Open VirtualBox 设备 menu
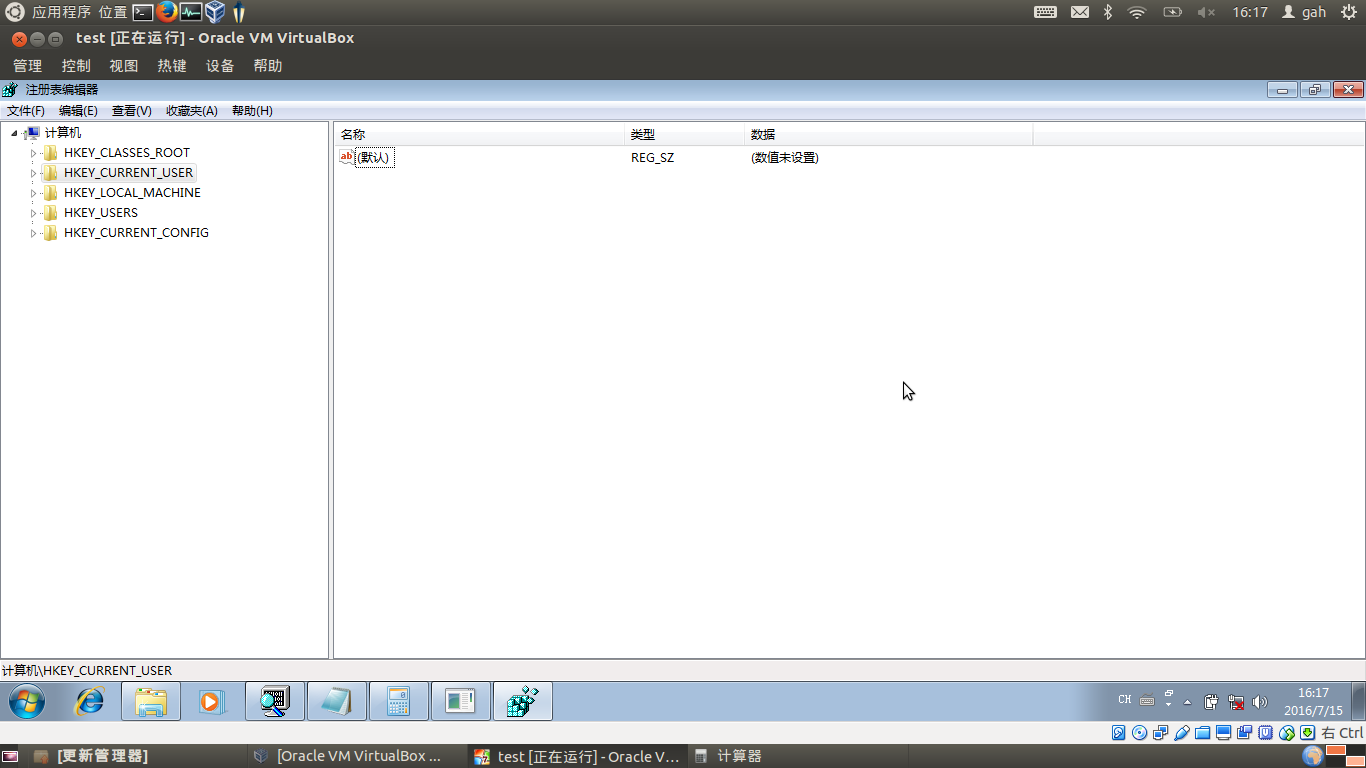Viewport: 1366px width, 768px height. [220, 66]
